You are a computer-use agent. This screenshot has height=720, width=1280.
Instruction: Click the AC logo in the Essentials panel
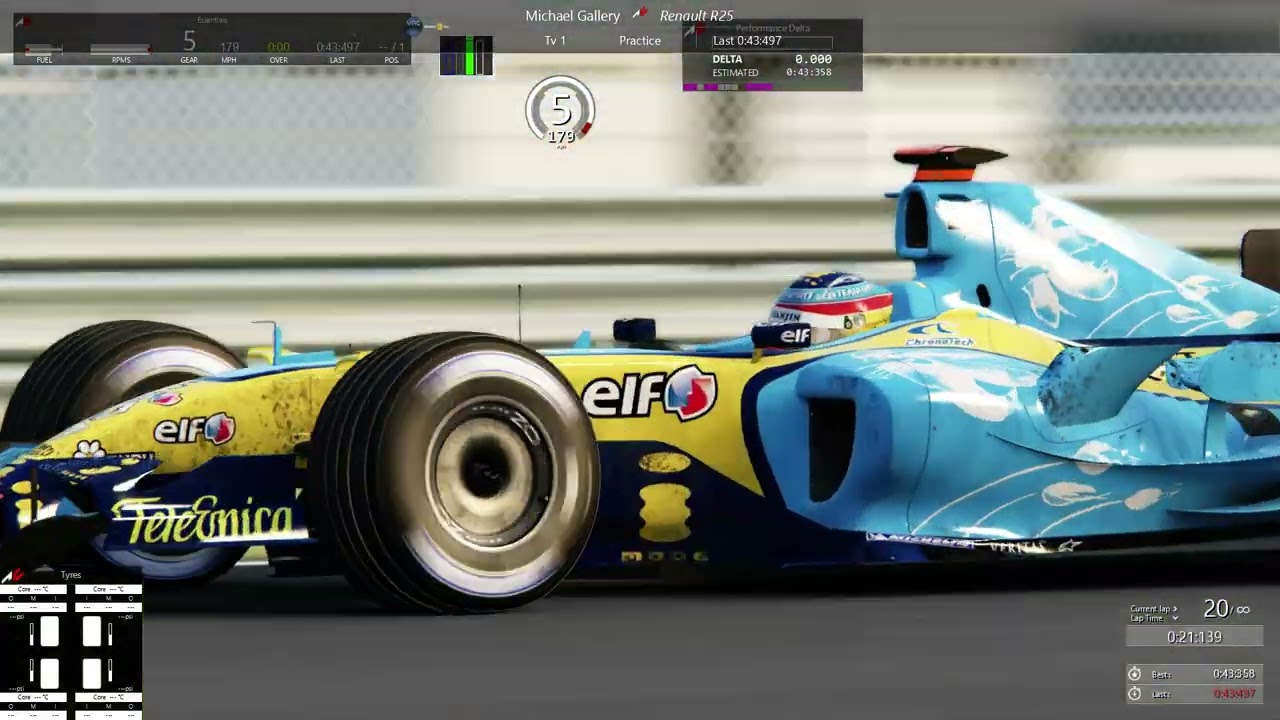[22, 22]
